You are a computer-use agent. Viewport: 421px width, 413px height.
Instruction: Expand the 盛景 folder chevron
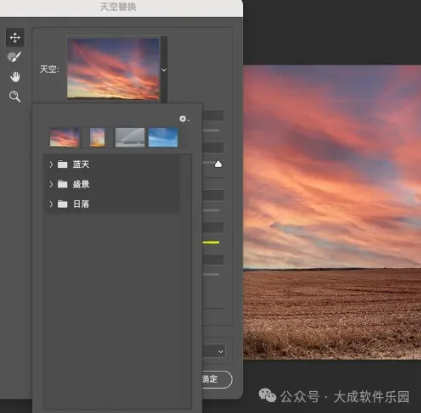click(51, 184)
